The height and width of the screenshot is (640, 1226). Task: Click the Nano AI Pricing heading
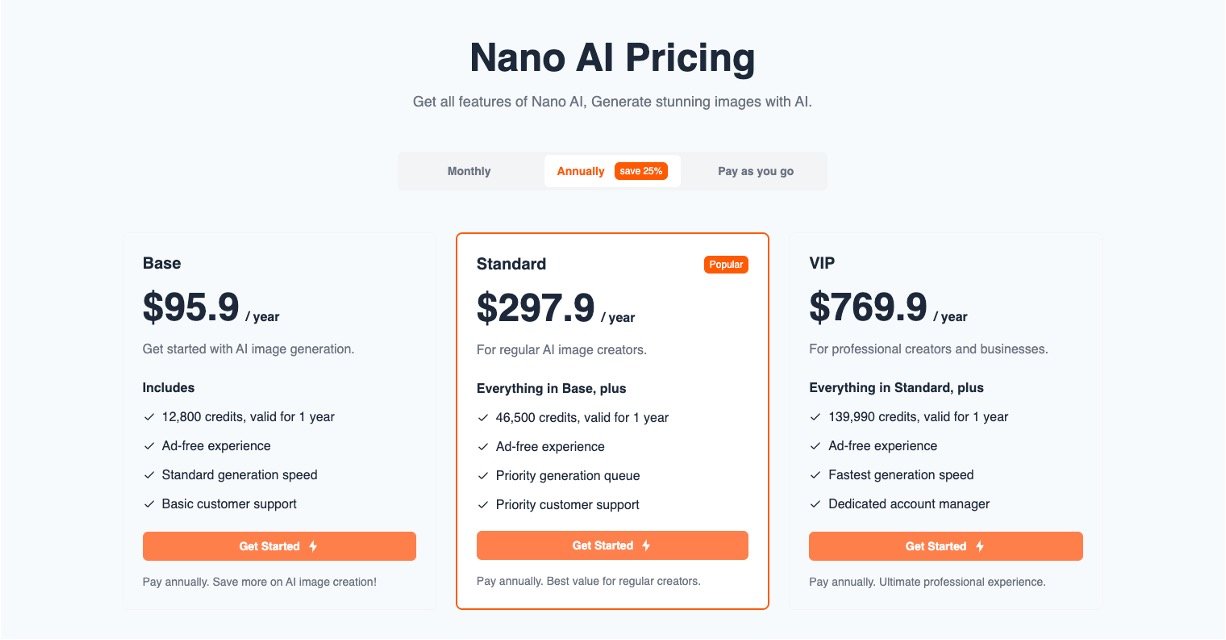click(612, 58)
